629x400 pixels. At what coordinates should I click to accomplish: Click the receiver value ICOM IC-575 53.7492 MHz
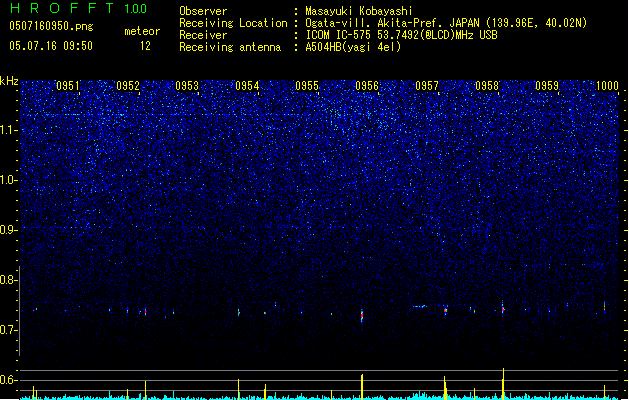point(401,35)
